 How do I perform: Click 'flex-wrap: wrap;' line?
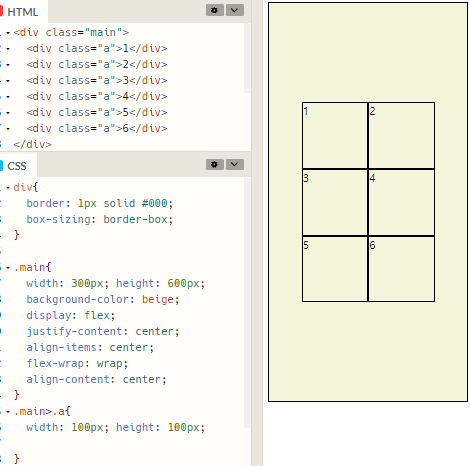pos(77,363)
